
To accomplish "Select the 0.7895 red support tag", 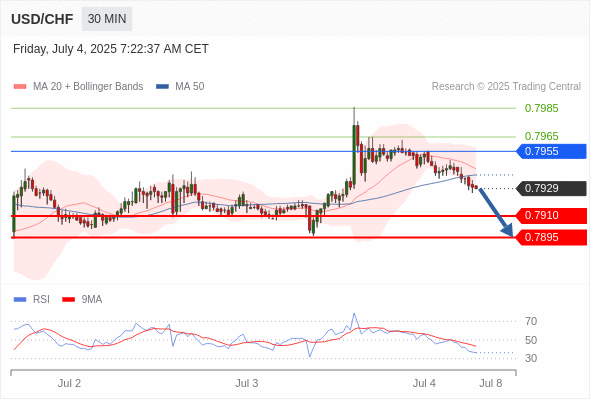I will point(551,237).
